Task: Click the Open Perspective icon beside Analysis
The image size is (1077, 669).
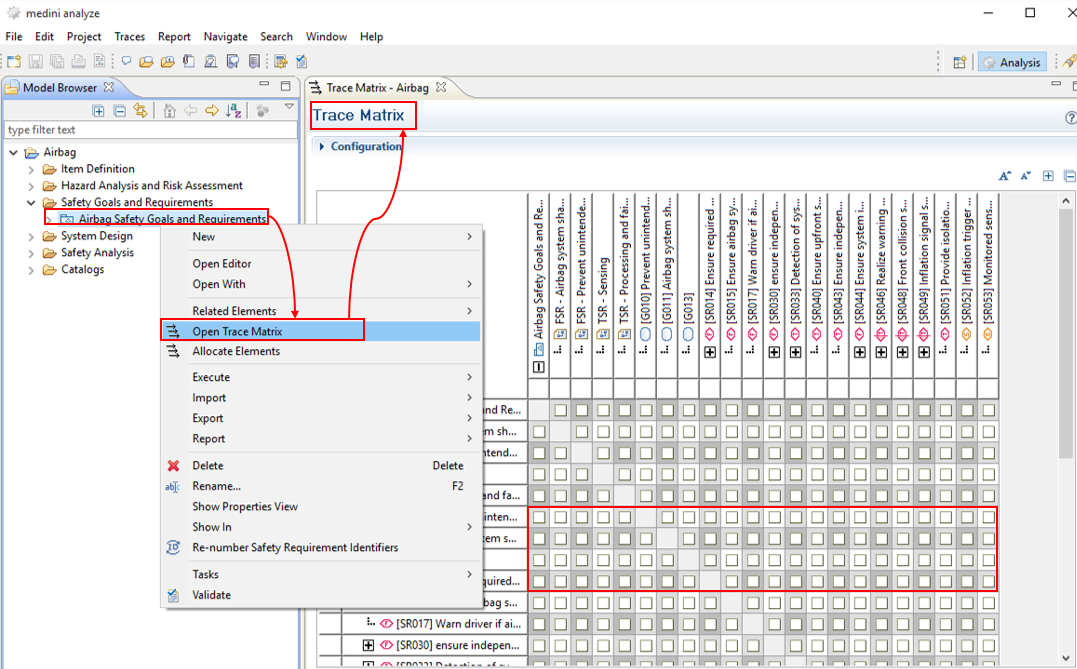Action: (x=959, y=62)
